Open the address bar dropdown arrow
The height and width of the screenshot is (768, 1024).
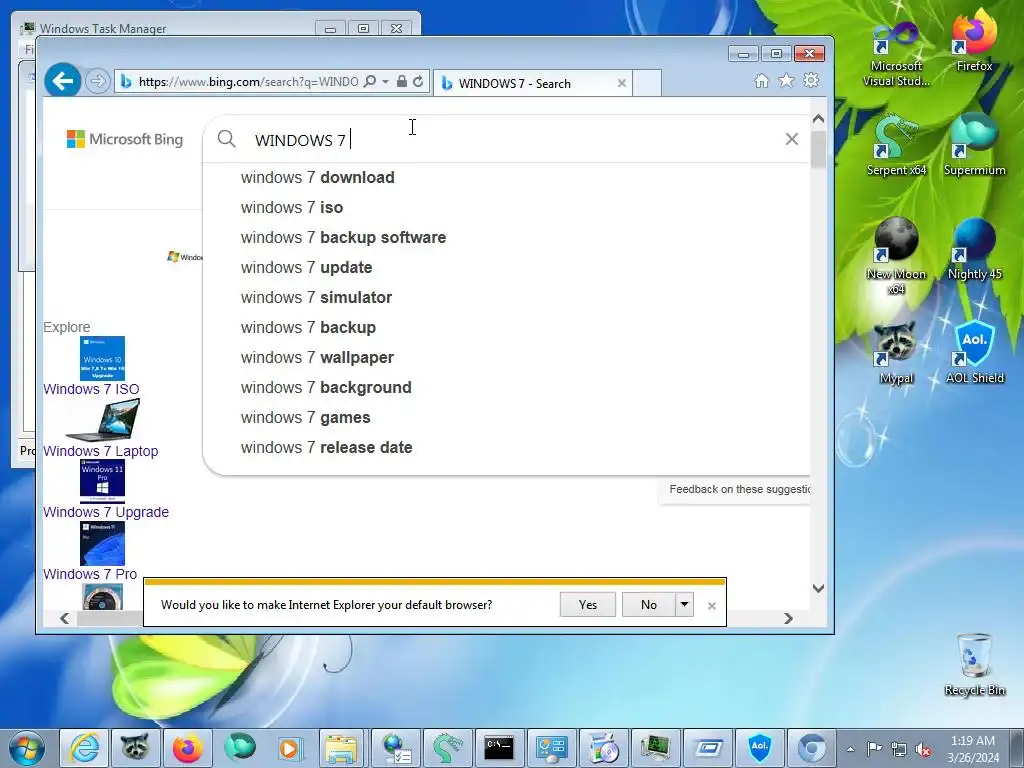tap(385, 82)
